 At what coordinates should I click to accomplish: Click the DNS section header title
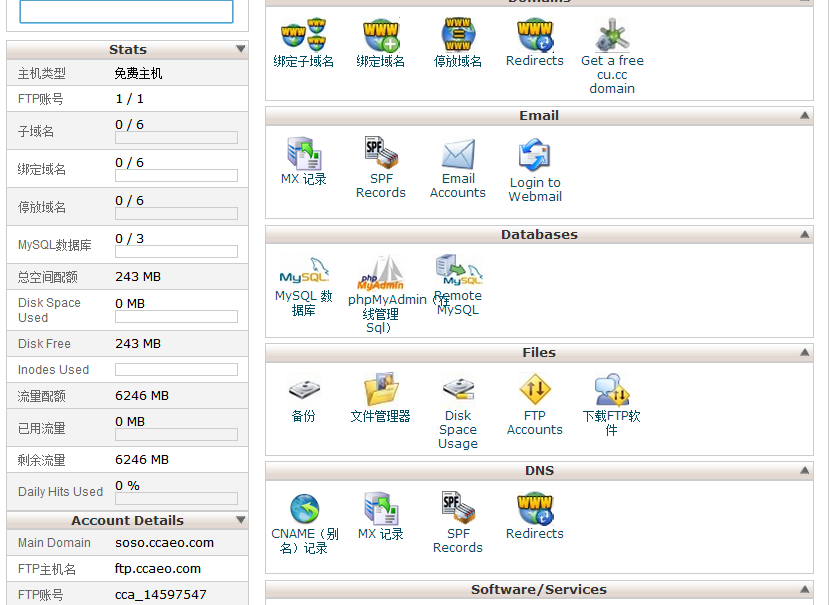tap(539, 470)
